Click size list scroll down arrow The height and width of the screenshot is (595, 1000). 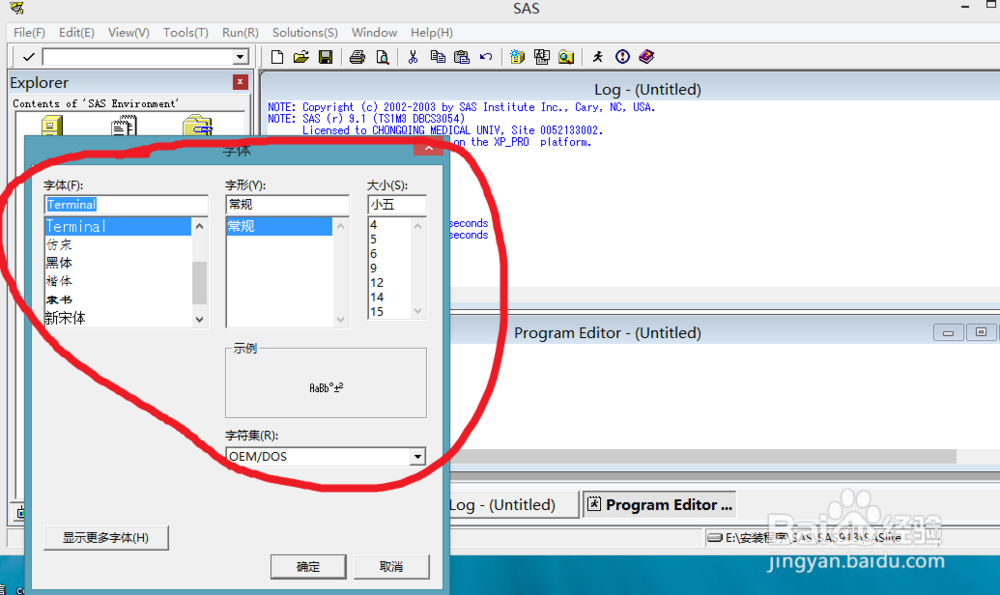pyautogui.click(x=418, y=311)
